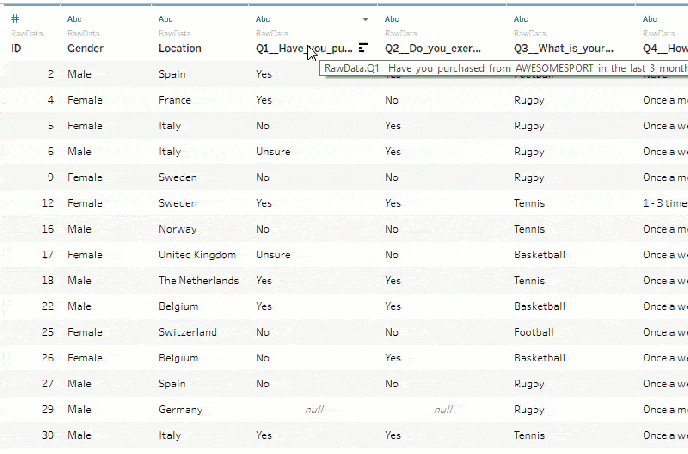Click 'Tennis' cell in The Netherlands row

point(530,280)
